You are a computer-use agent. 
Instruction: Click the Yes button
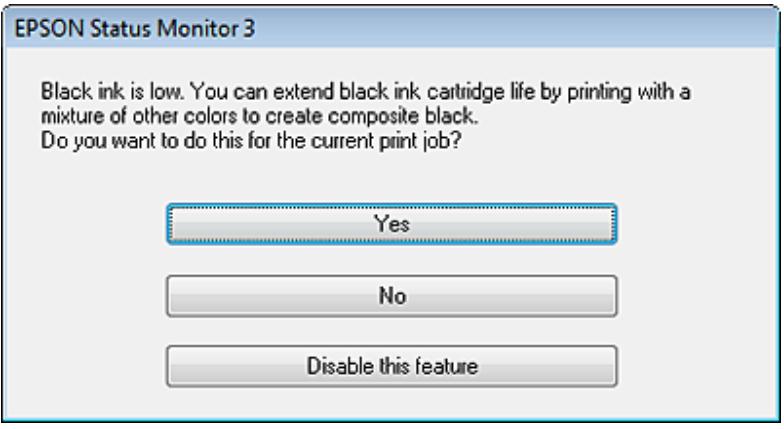tap(392, 224)
